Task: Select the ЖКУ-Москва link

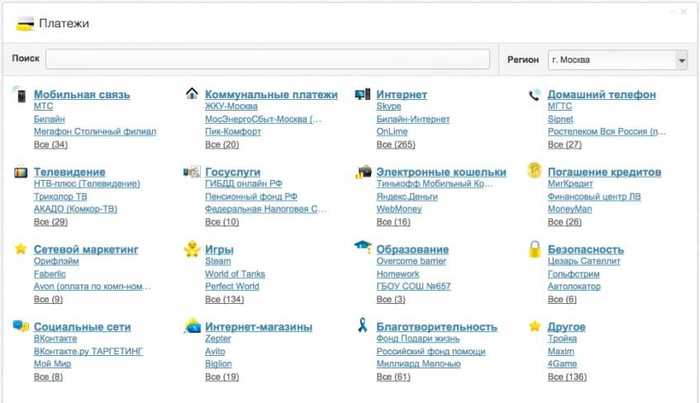Action: point(231,106)
